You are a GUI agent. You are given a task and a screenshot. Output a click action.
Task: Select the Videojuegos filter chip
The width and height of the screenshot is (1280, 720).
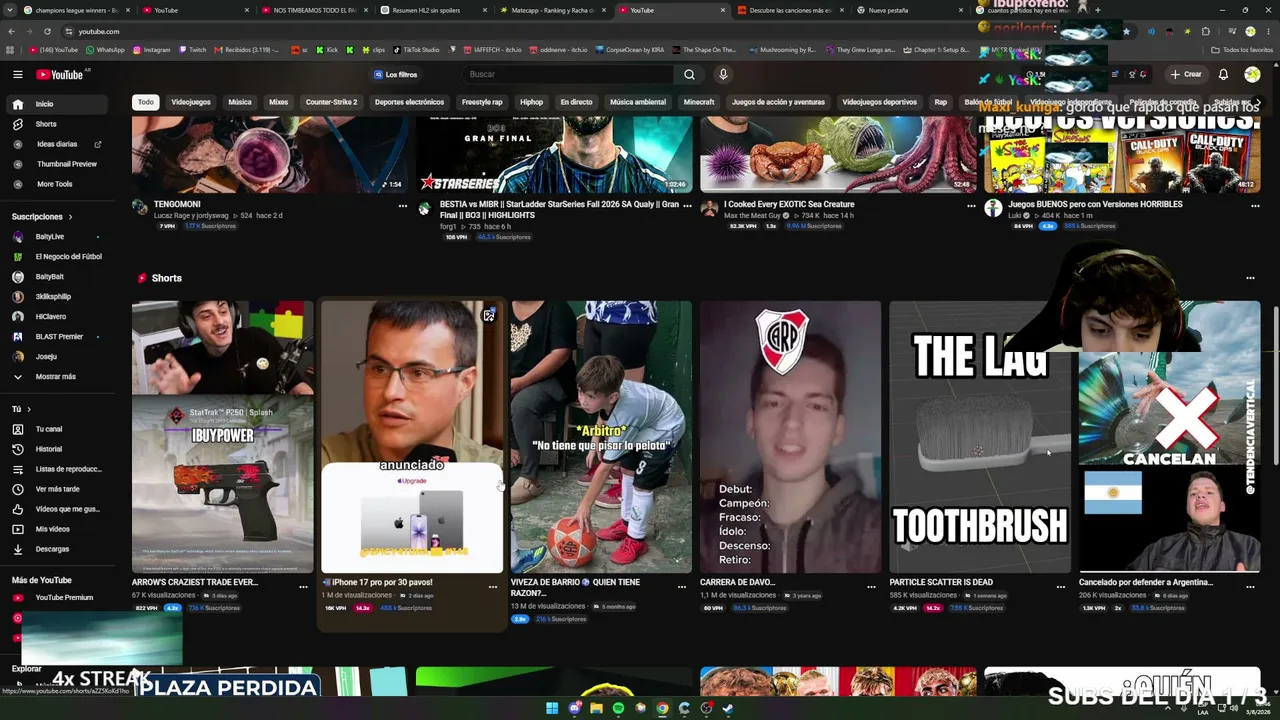191,102
